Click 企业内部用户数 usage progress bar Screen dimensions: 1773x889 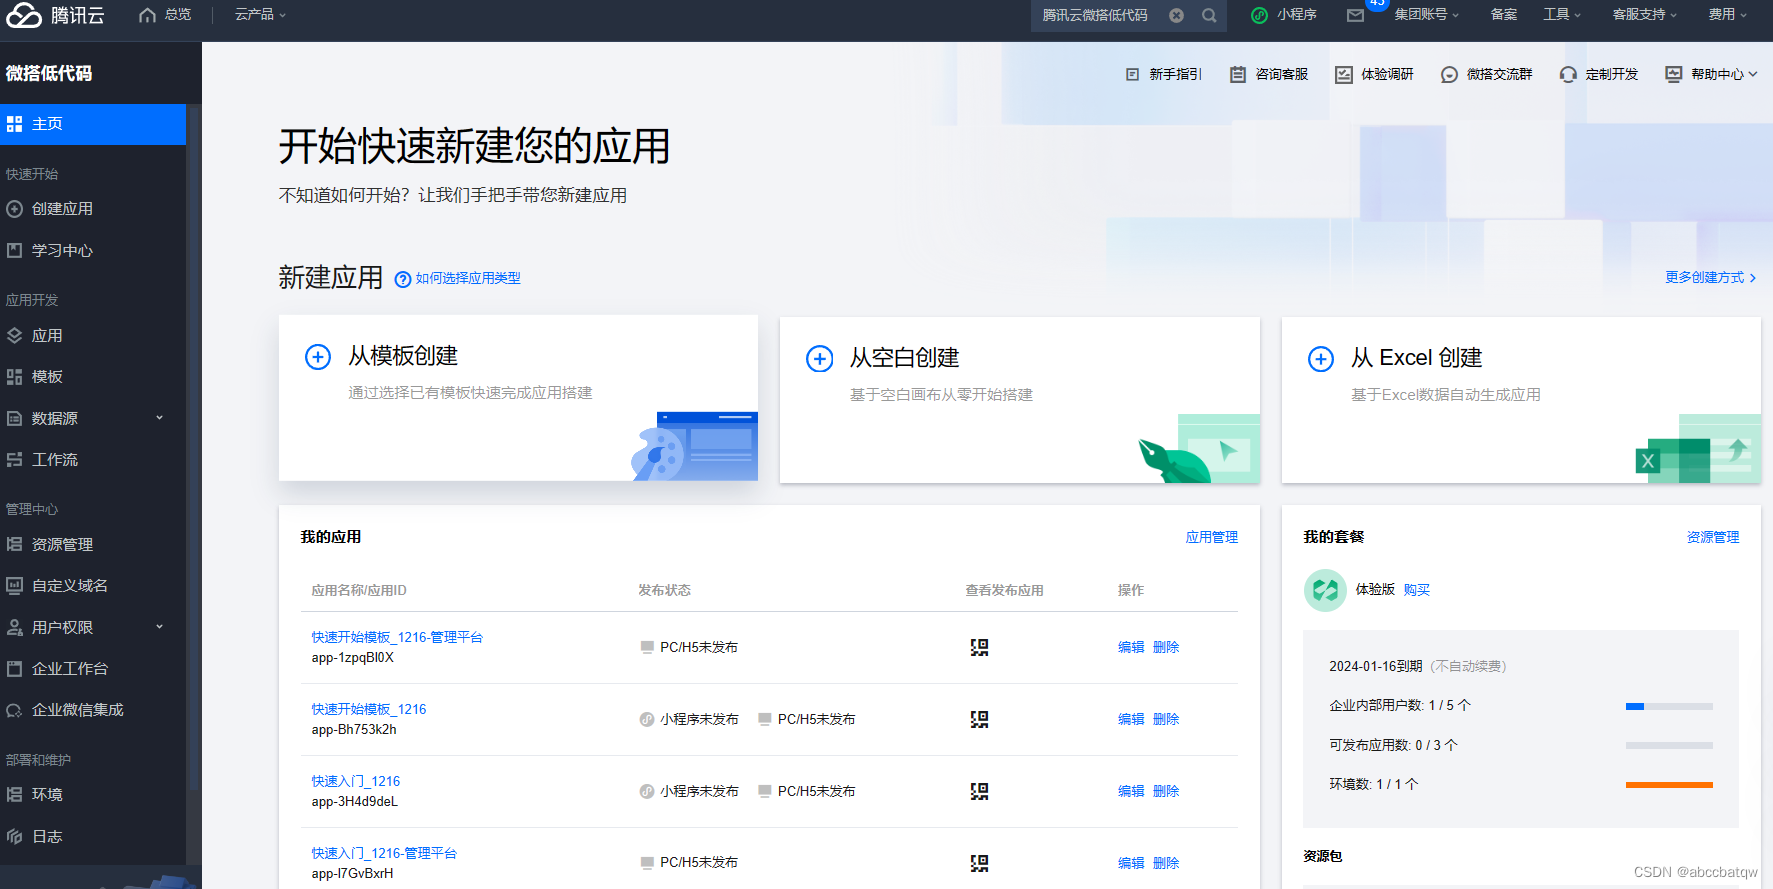tap(1669, 706)
